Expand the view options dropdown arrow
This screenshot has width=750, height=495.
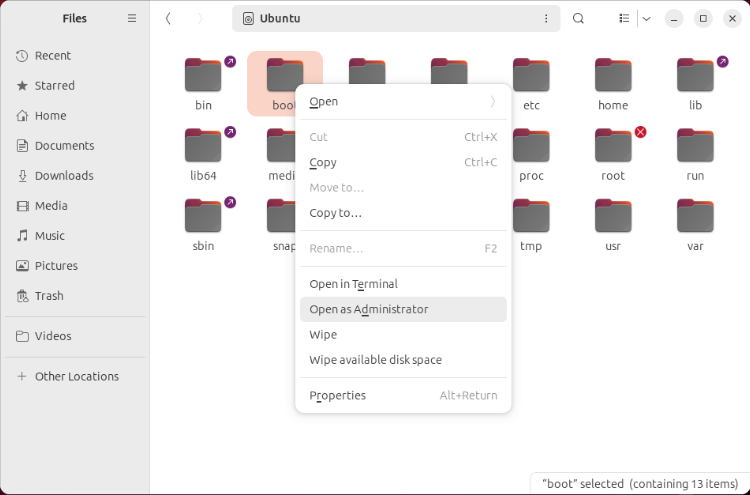pos(646,19)
